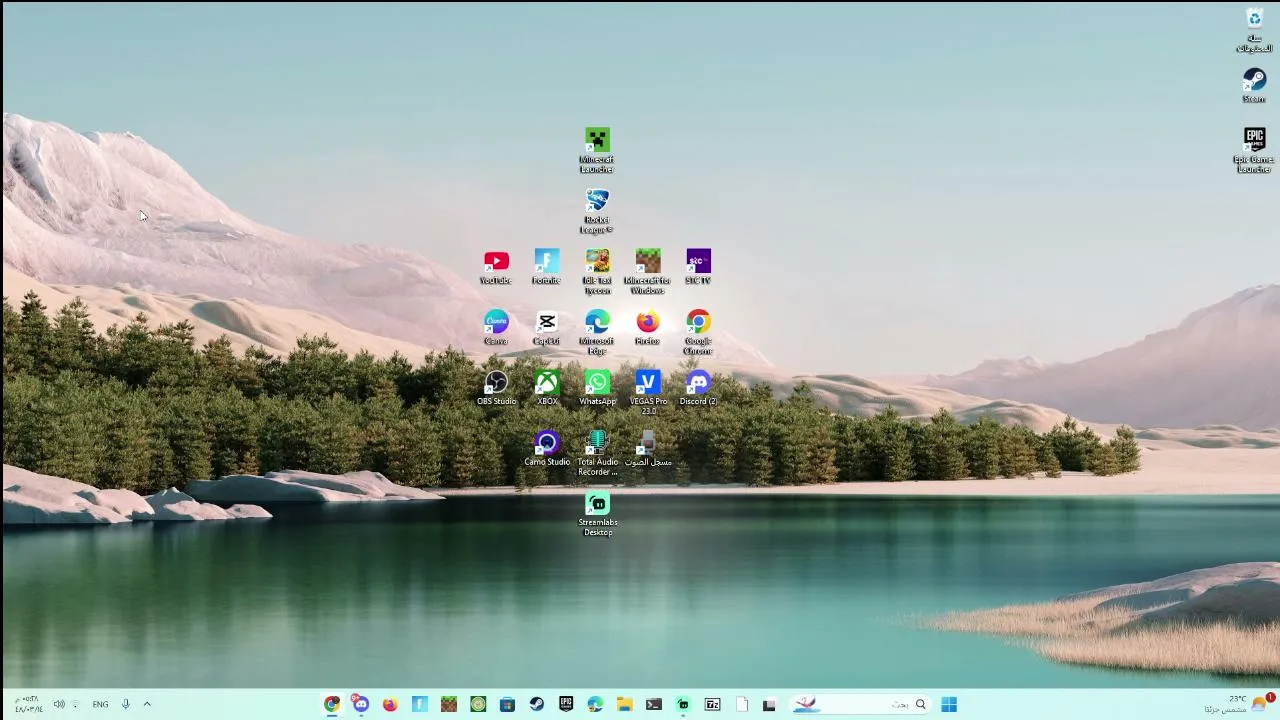Open the 23°C weather widget
Screen dimensions: 1280x720
click(x=1240, y=705)
